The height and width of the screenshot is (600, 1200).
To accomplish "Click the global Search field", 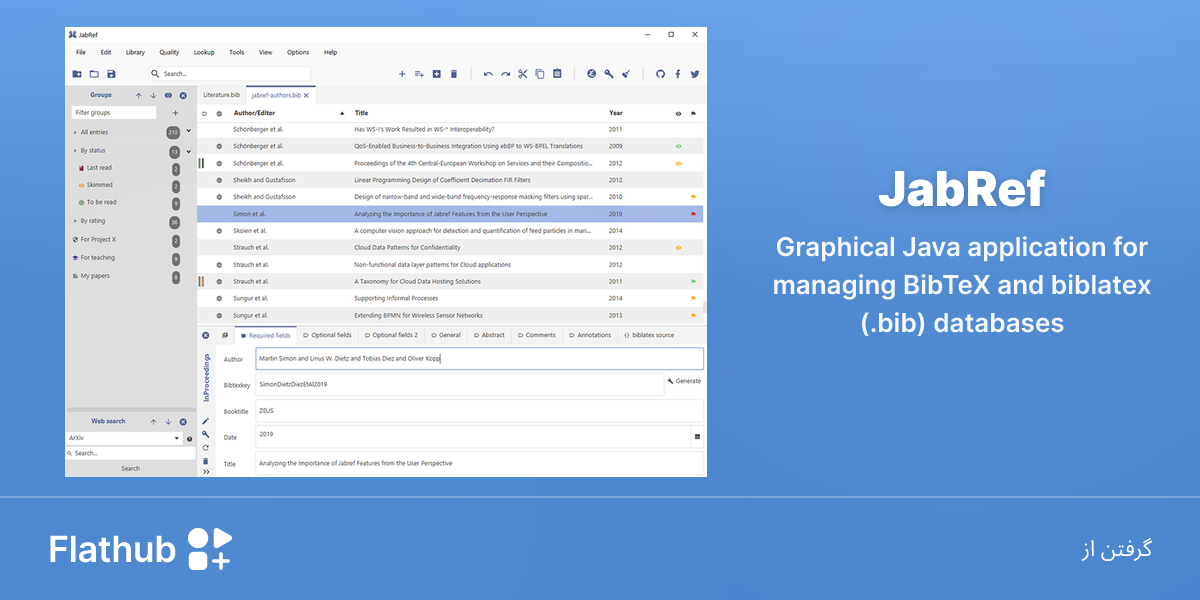I will click(x=230, y=74).
